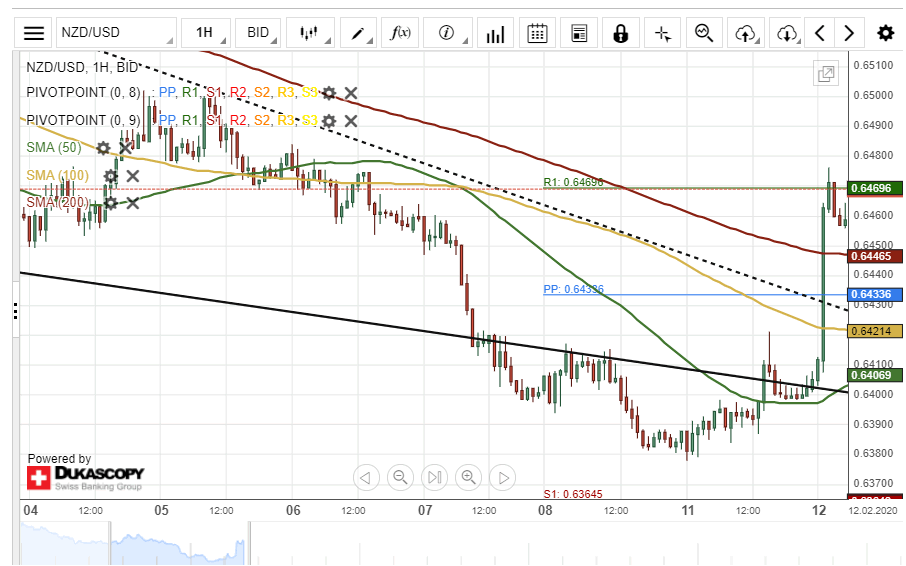Open the cloud download dropdown
Viewport: 906px width, 566px height.
pos(788,33)
